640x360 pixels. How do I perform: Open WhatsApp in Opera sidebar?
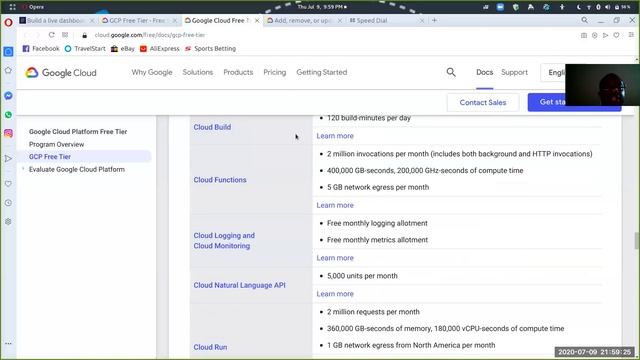coord(8,115)
